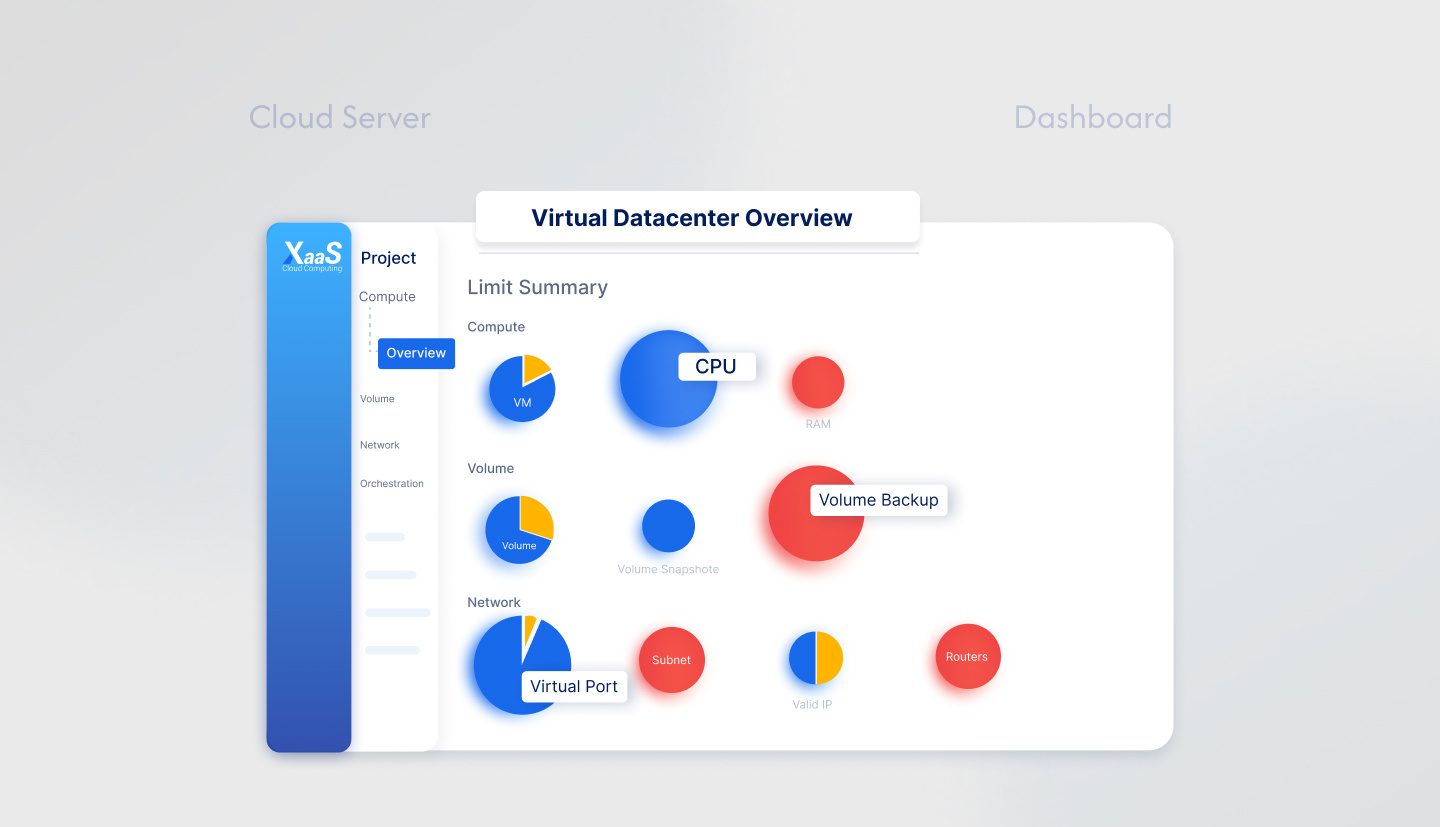Select the Virtual Port pie chart
The width and height of the screenshot is (1440, 827).
pyautogui.click(x=521, y=663)
